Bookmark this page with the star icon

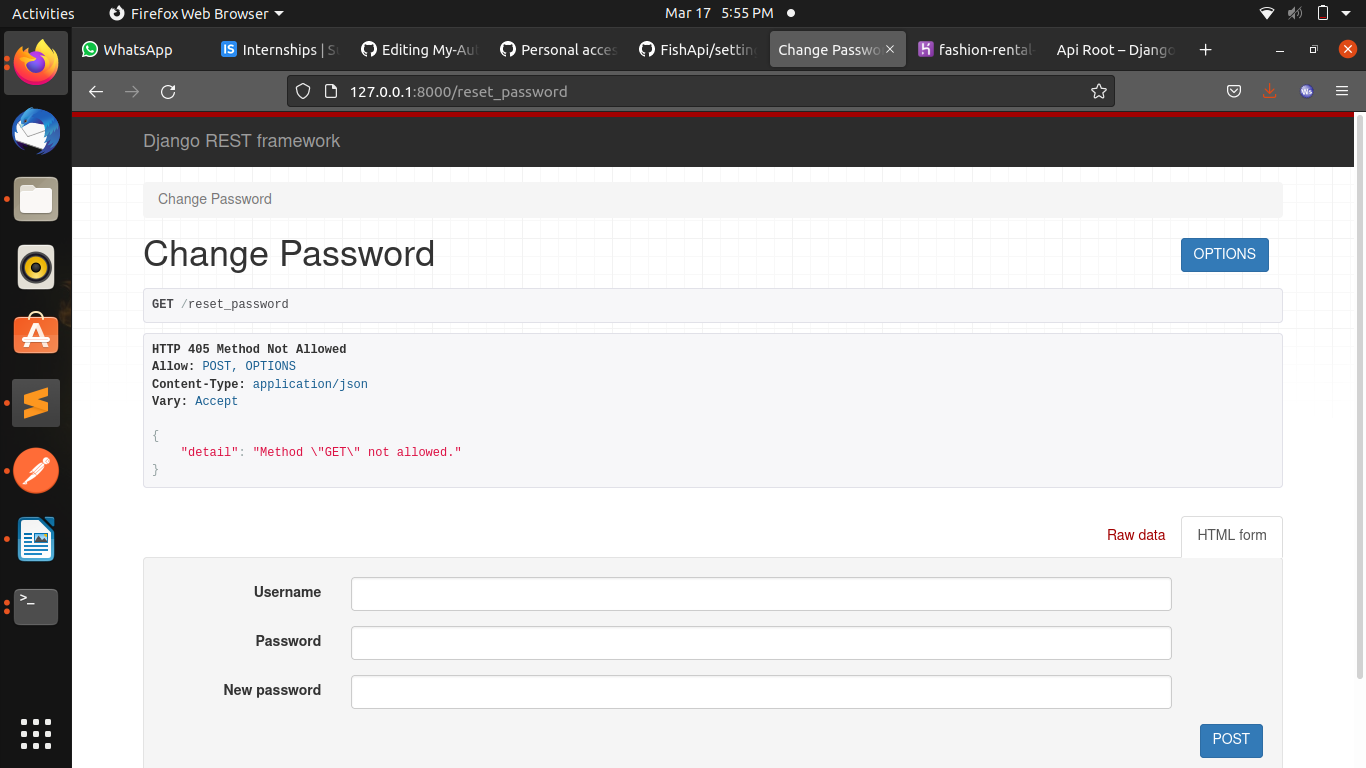(1099, 90)
